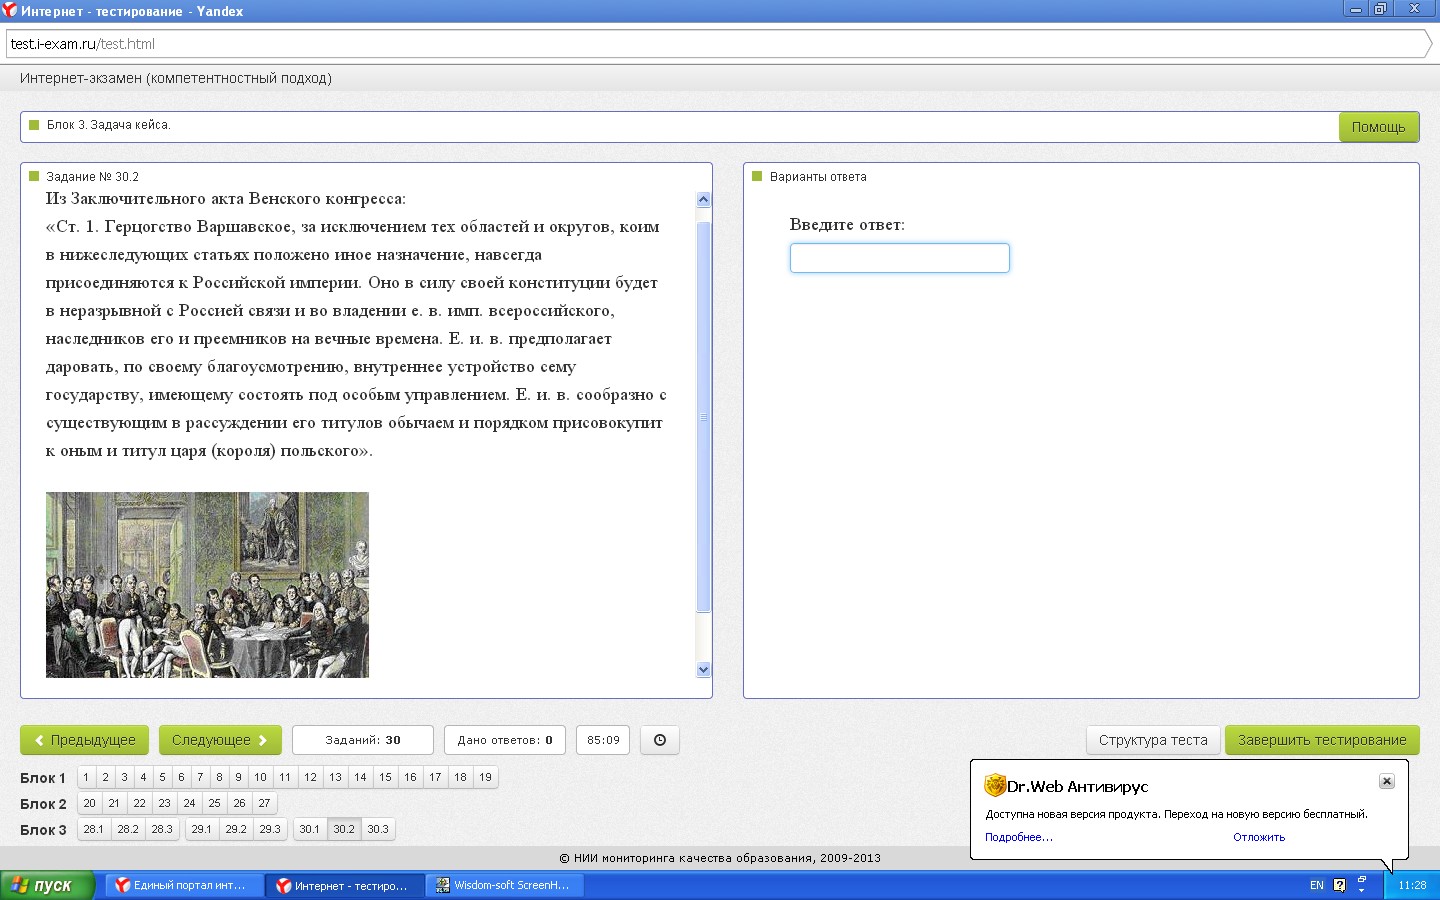
Task: Open question 12 in Блок 1
Action: click(310, 777)
